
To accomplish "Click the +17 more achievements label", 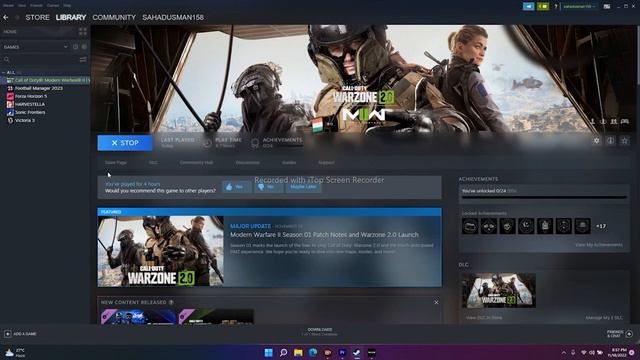I will (601, 226).
